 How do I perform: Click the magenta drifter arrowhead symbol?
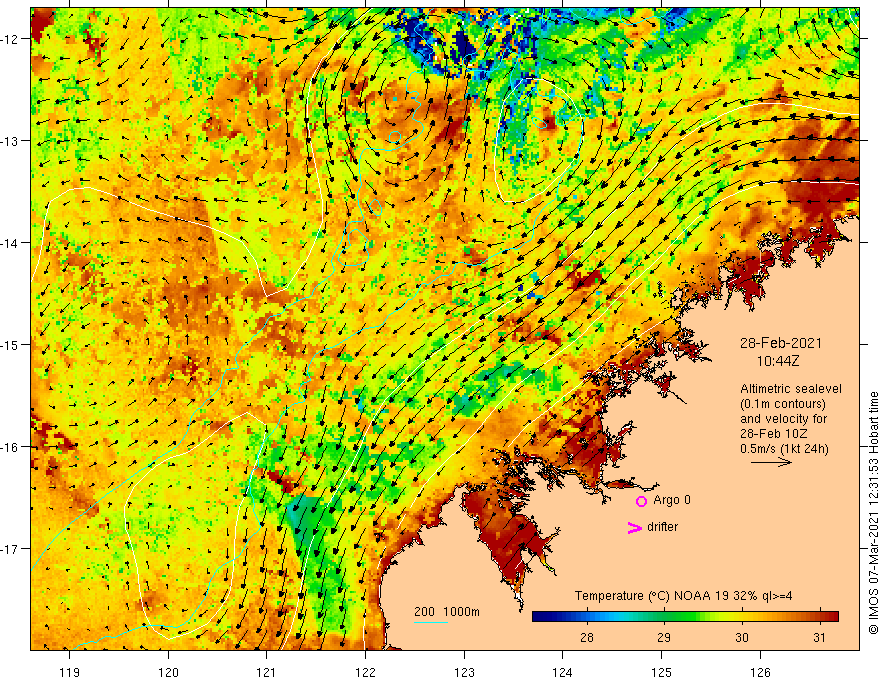pos(634,527)
